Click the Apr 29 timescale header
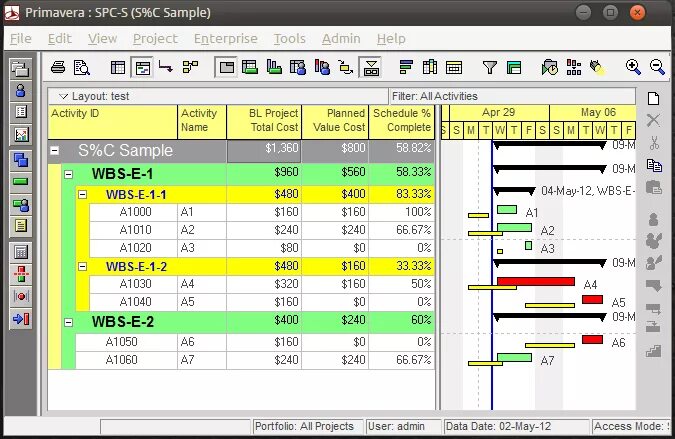 pos(499,113)
